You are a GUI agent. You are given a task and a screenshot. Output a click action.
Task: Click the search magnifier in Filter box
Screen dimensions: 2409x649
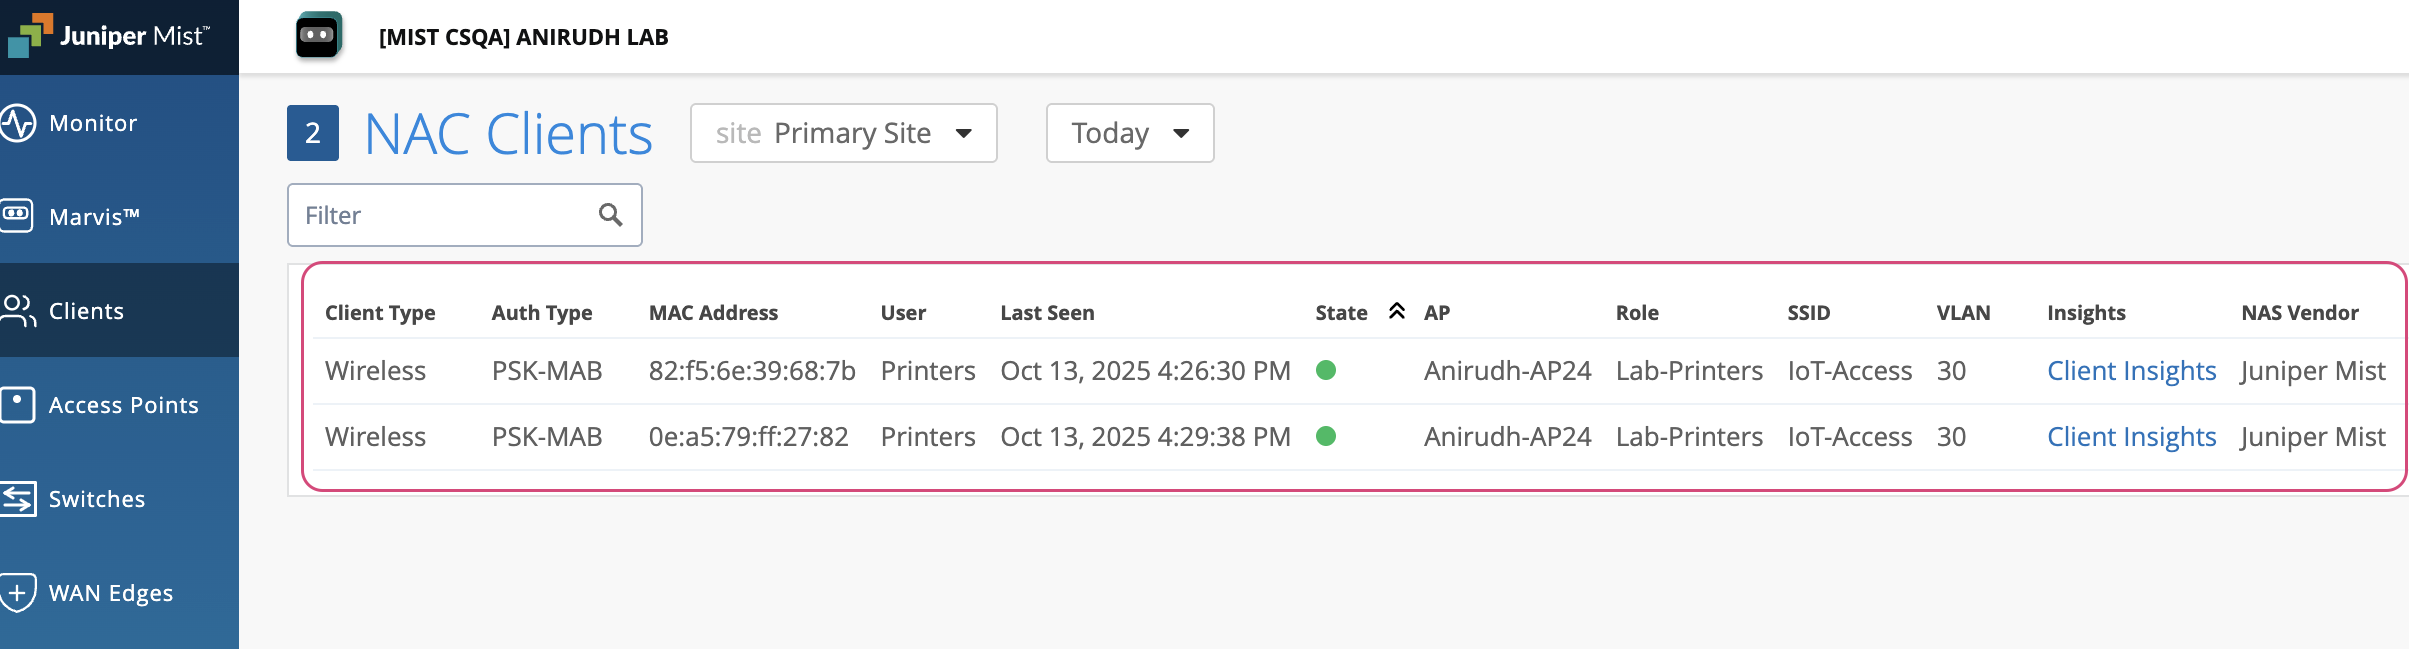pyautogui.click(x=610, y=215)
